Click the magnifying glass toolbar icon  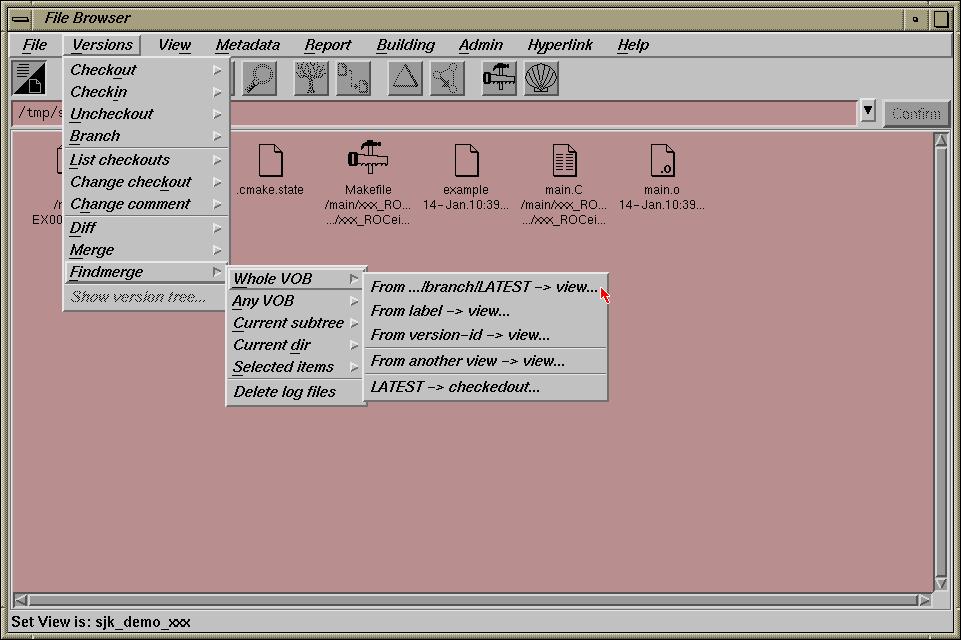[260, 78]
